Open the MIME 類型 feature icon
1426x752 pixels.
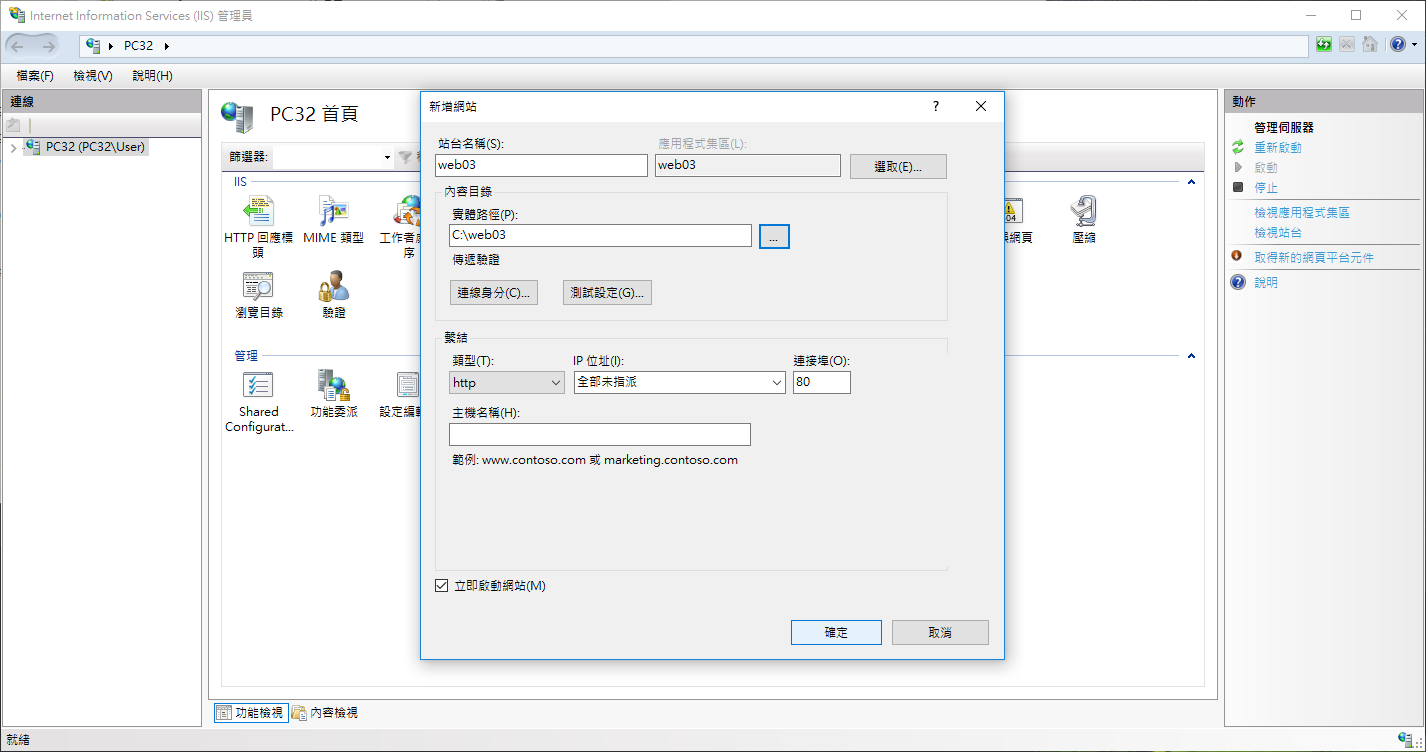(x=333, y=212)
